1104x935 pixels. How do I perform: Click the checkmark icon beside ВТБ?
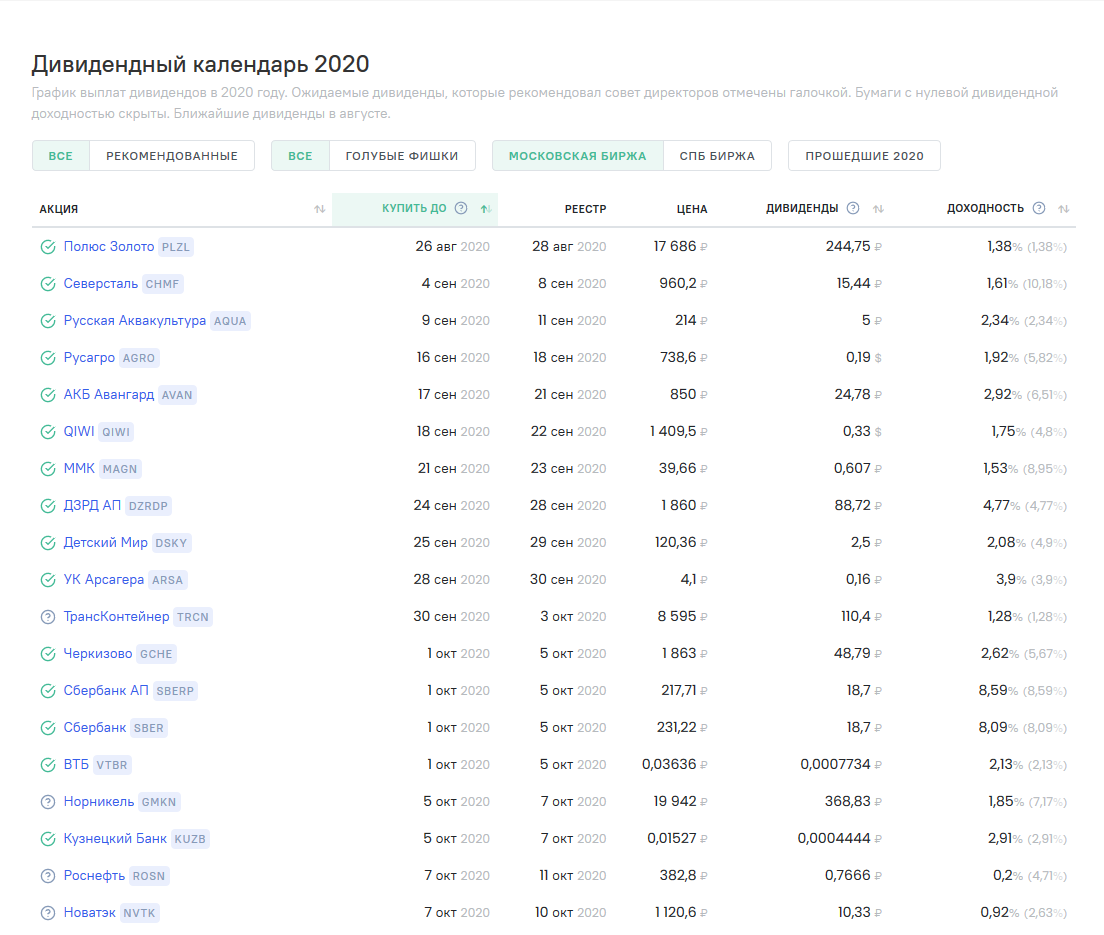click(x=48, y=765)
